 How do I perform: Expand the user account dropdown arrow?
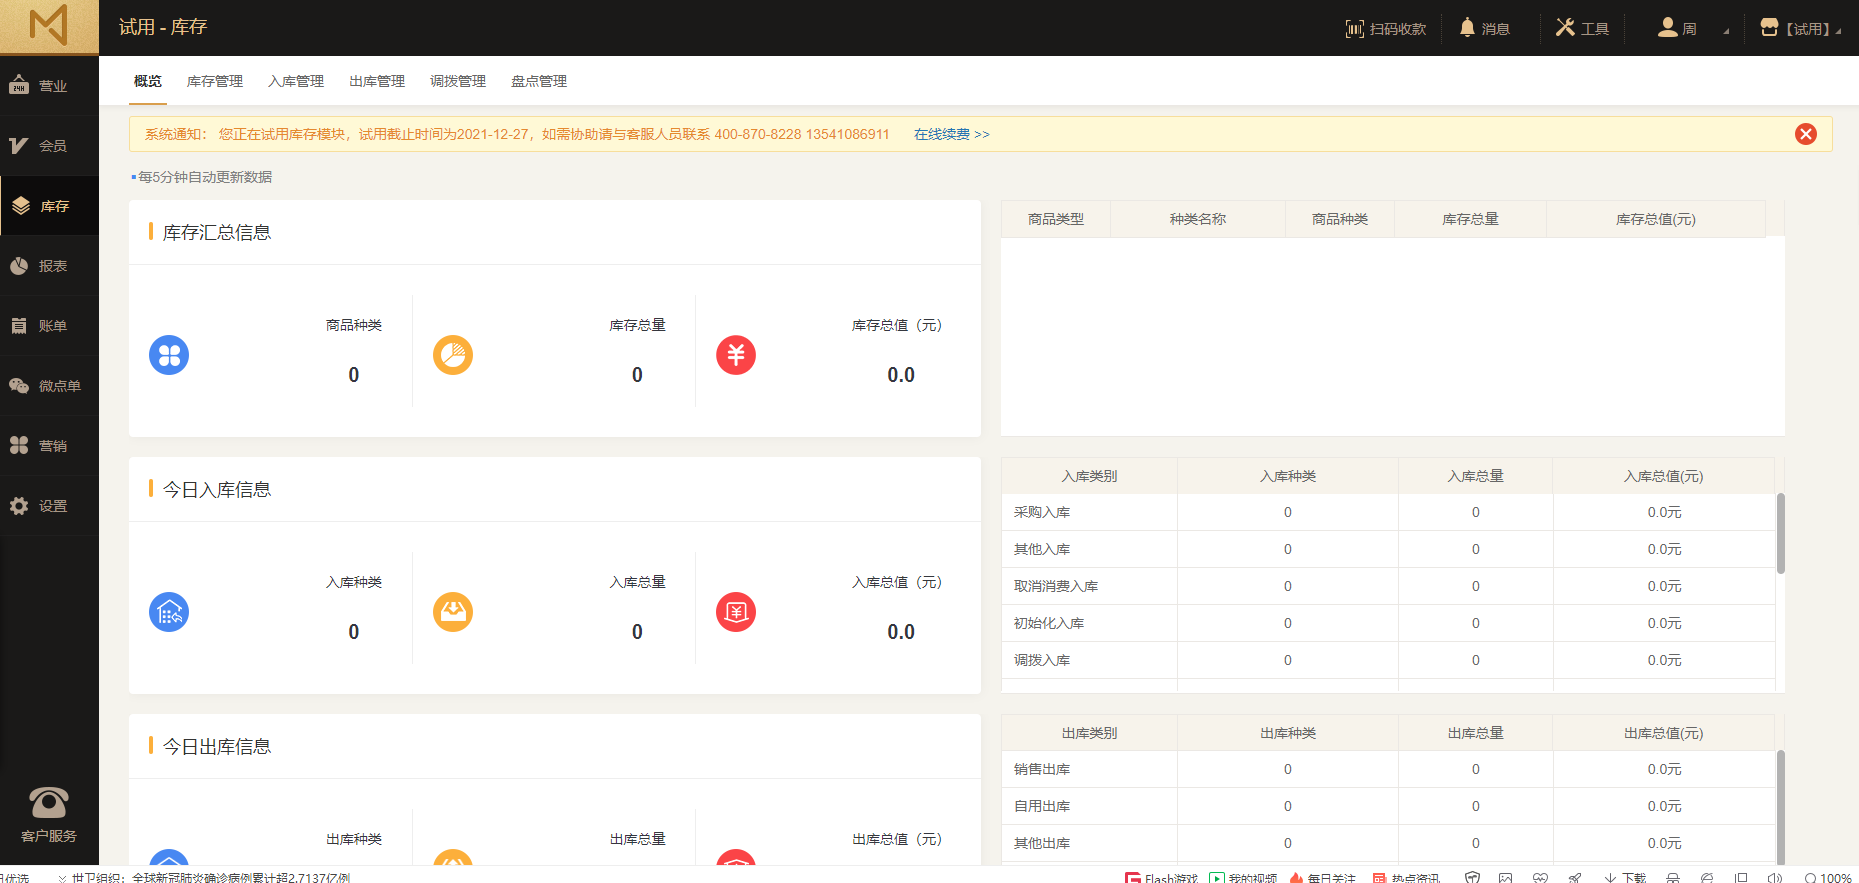point(1726,32)
